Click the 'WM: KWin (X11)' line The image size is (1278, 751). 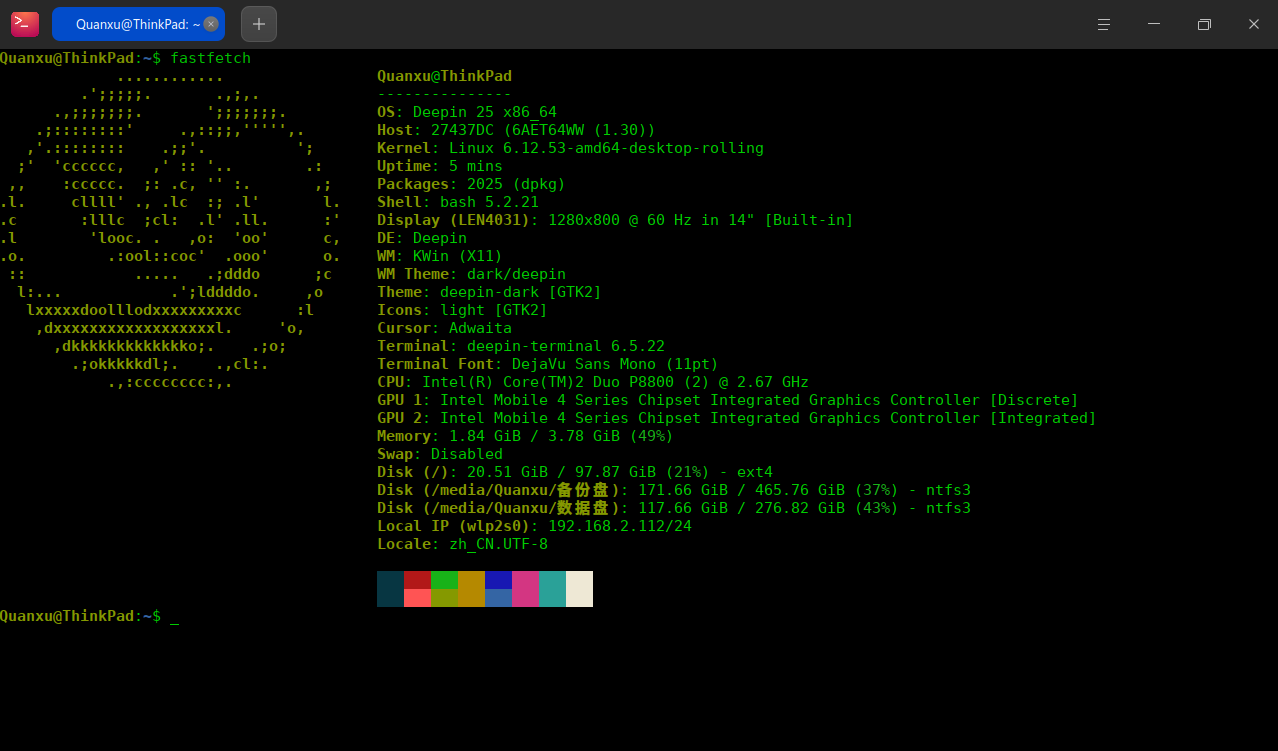coord(440,256)
